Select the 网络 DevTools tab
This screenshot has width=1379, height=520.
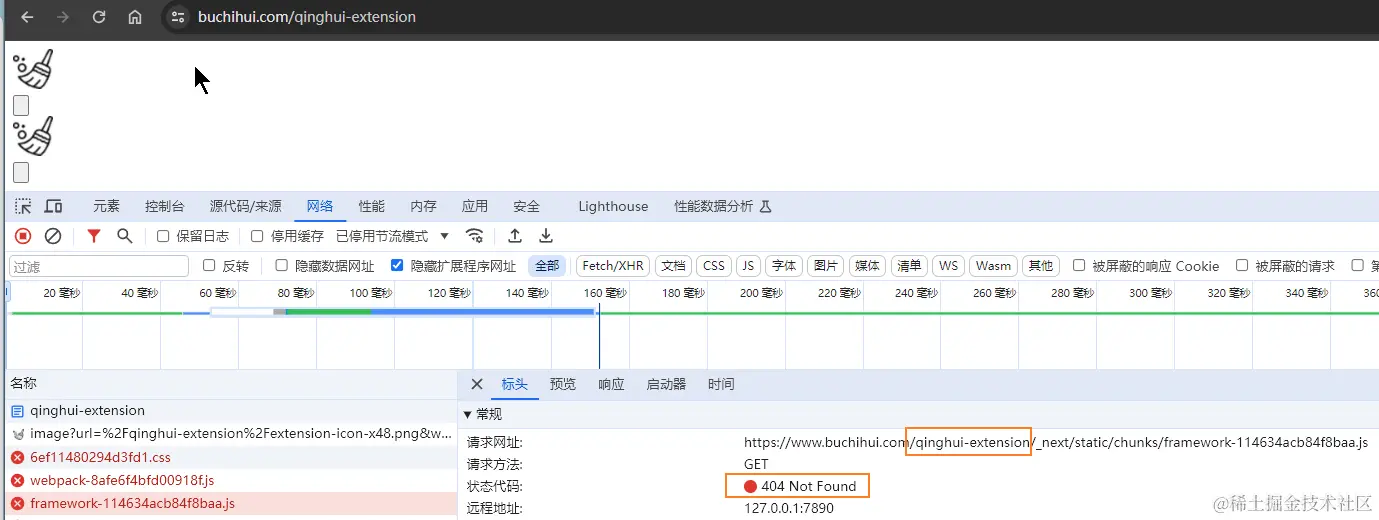point(320,206)
